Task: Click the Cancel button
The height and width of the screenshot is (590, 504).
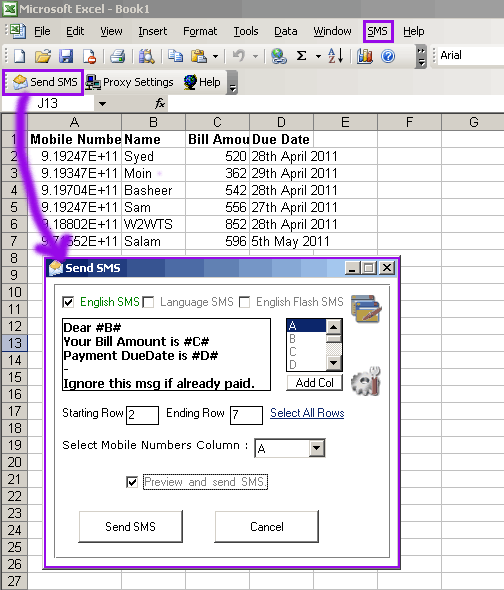Action: [266, 526]
